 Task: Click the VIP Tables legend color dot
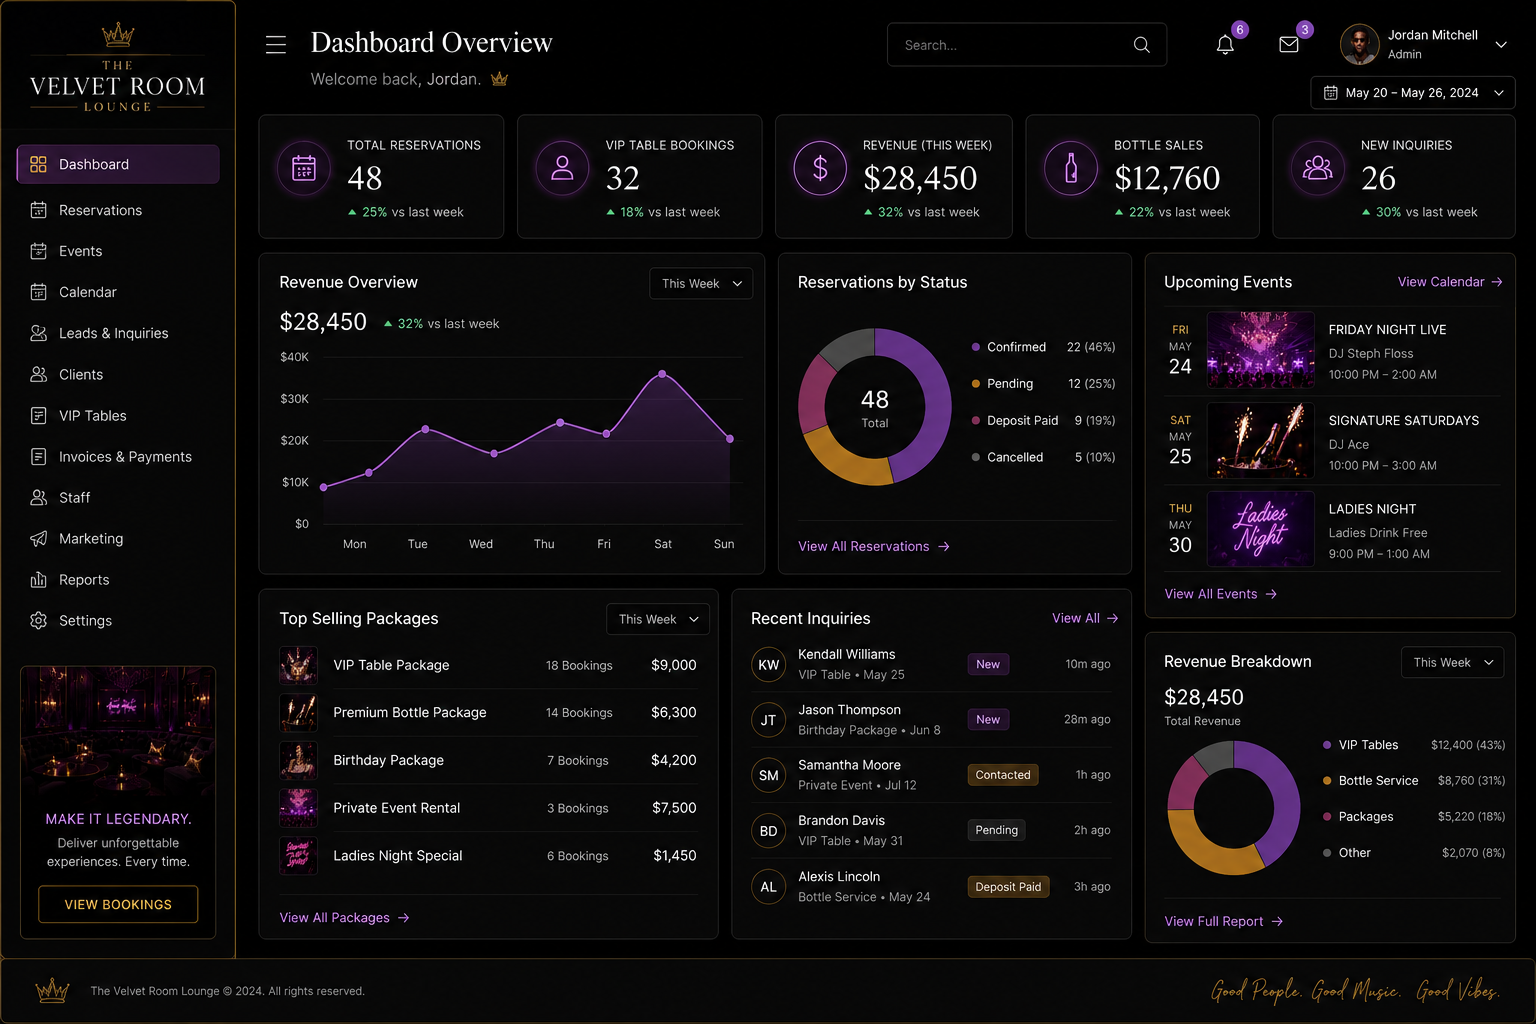point(1327,745)
